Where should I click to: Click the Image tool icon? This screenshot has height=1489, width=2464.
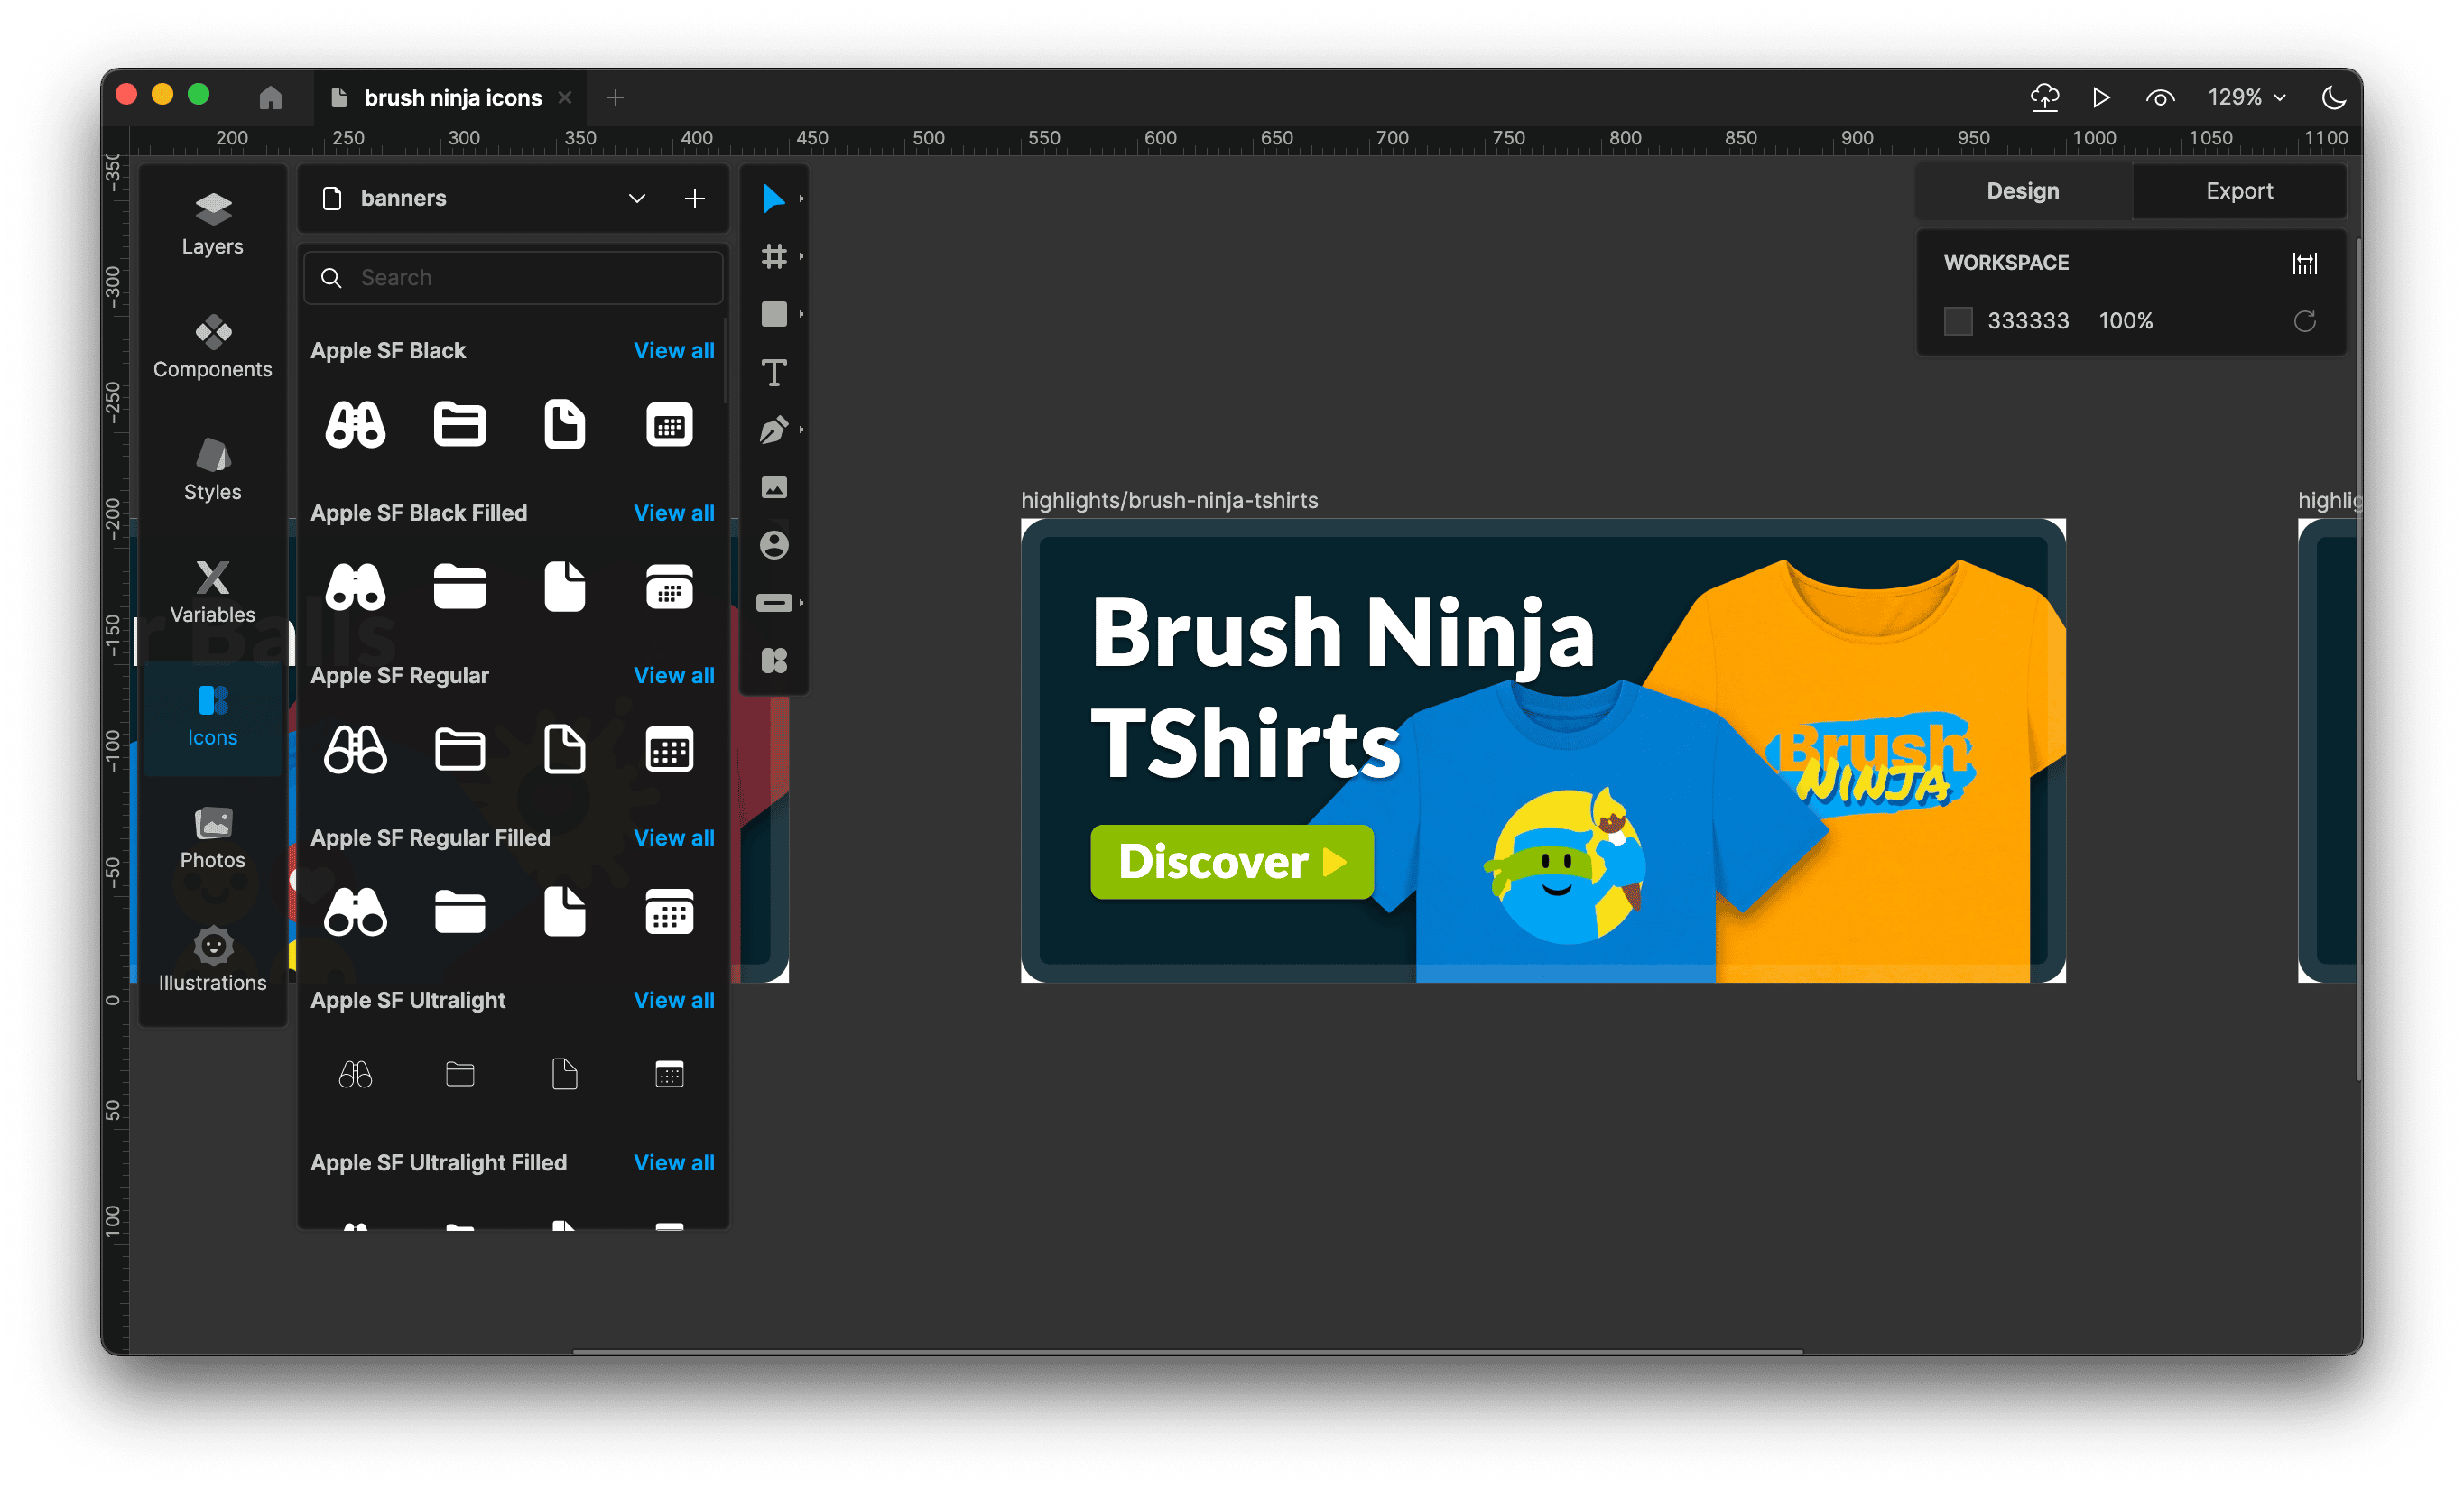pyautogui.click(x=773, y=487)
